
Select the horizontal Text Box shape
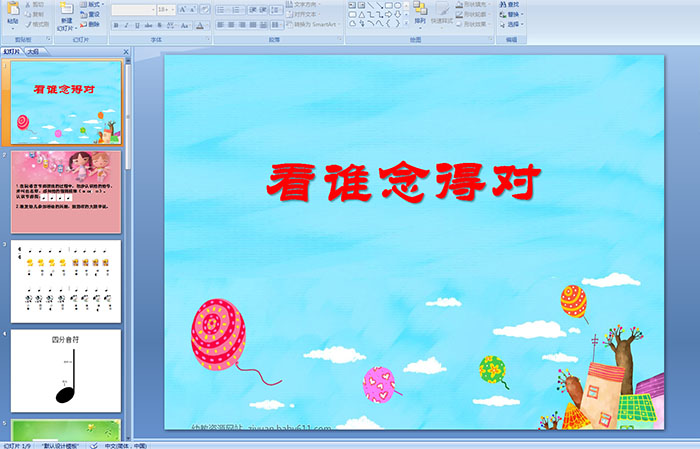(x=352, y=5)
